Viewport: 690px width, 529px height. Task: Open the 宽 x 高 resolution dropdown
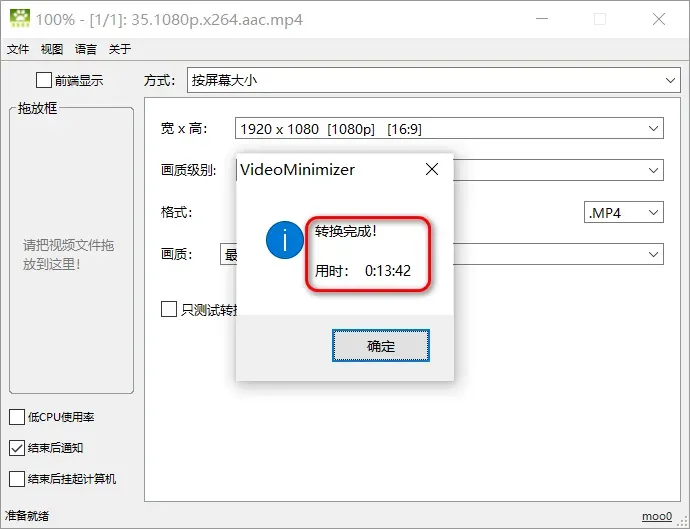pyautogui.click(x=449, y=129)
